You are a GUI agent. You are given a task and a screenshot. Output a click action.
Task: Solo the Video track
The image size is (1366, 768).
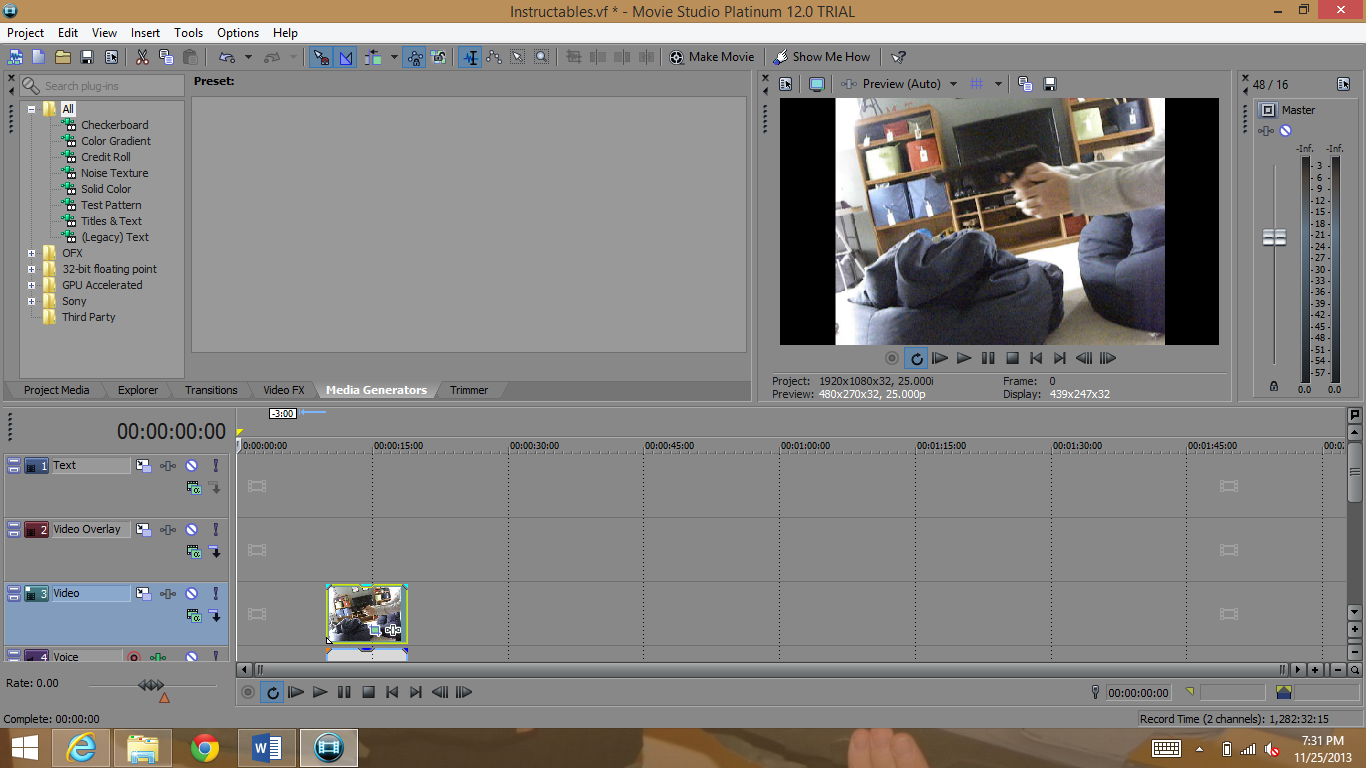[215, 593]
